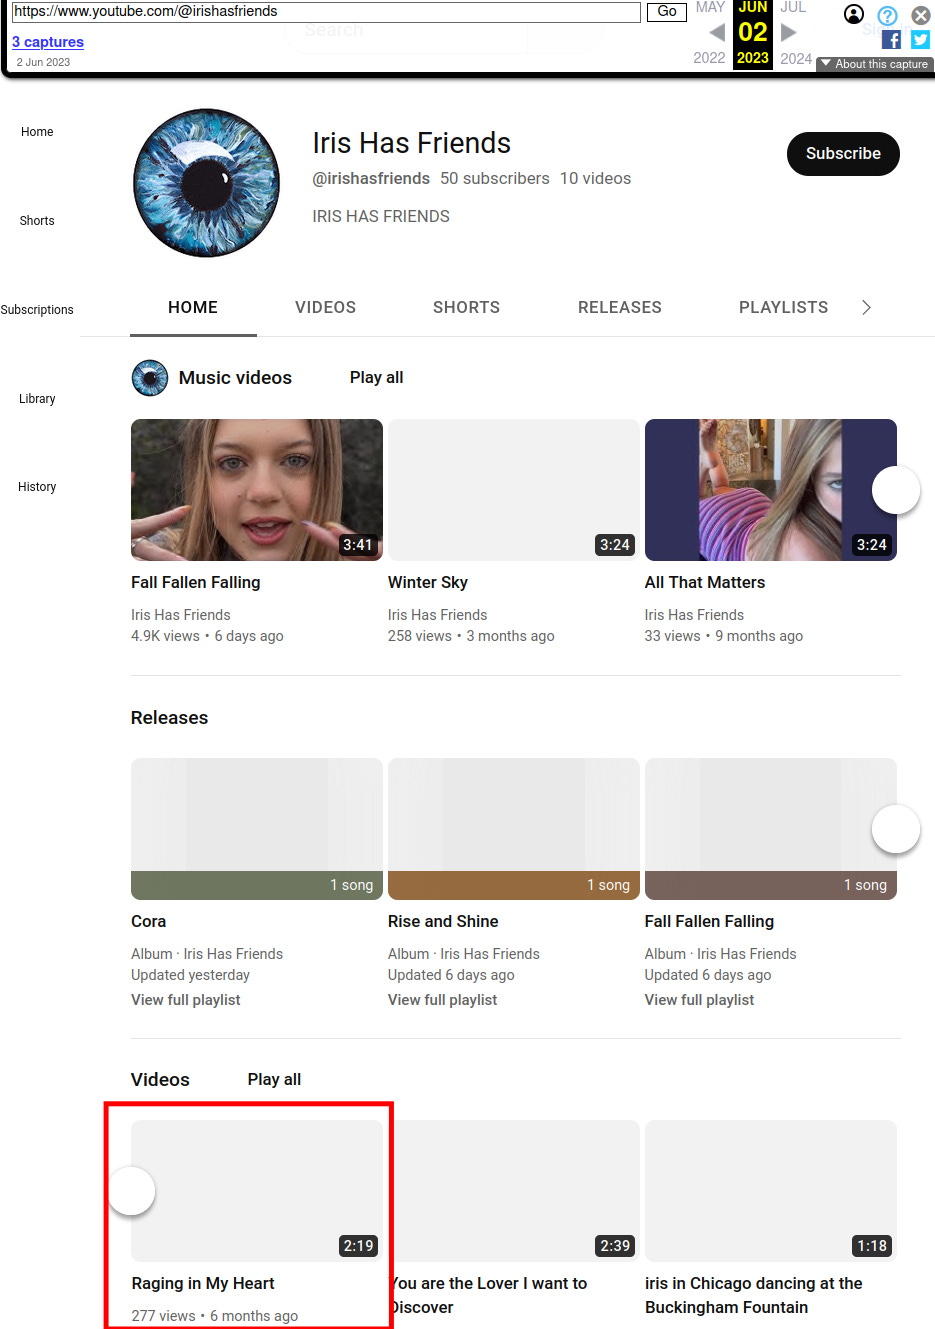Image resolution: width=935 pixels, height=1329 pixels.
Task: Focus the Wayback URL input field
Action: tap(326, 12)
